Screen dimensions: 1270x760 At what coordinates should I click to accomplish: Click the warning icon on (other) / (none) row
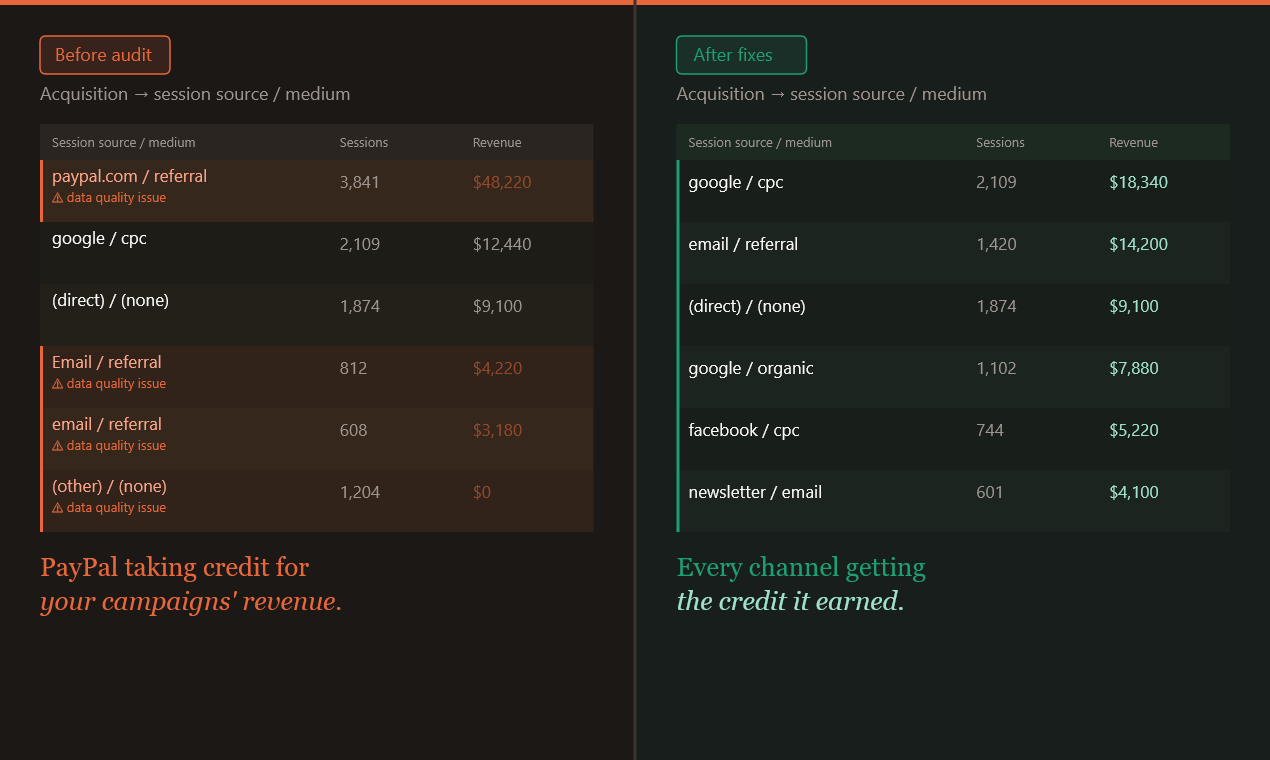coord(58,507)
